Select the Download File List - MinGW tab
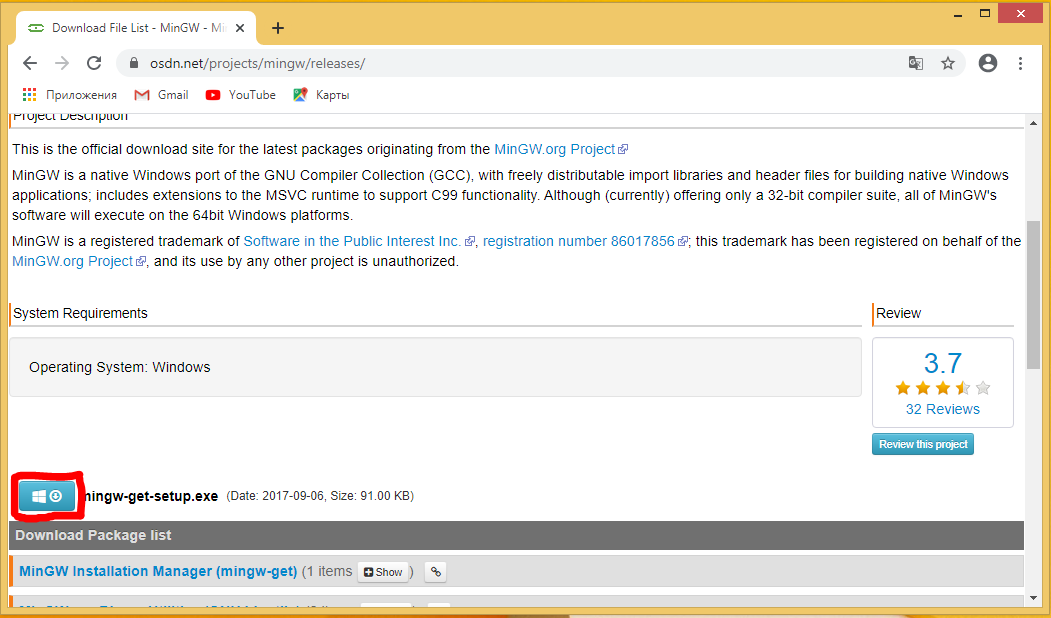This screenshot has width=1051, height=618. click(x=136, y=28)
